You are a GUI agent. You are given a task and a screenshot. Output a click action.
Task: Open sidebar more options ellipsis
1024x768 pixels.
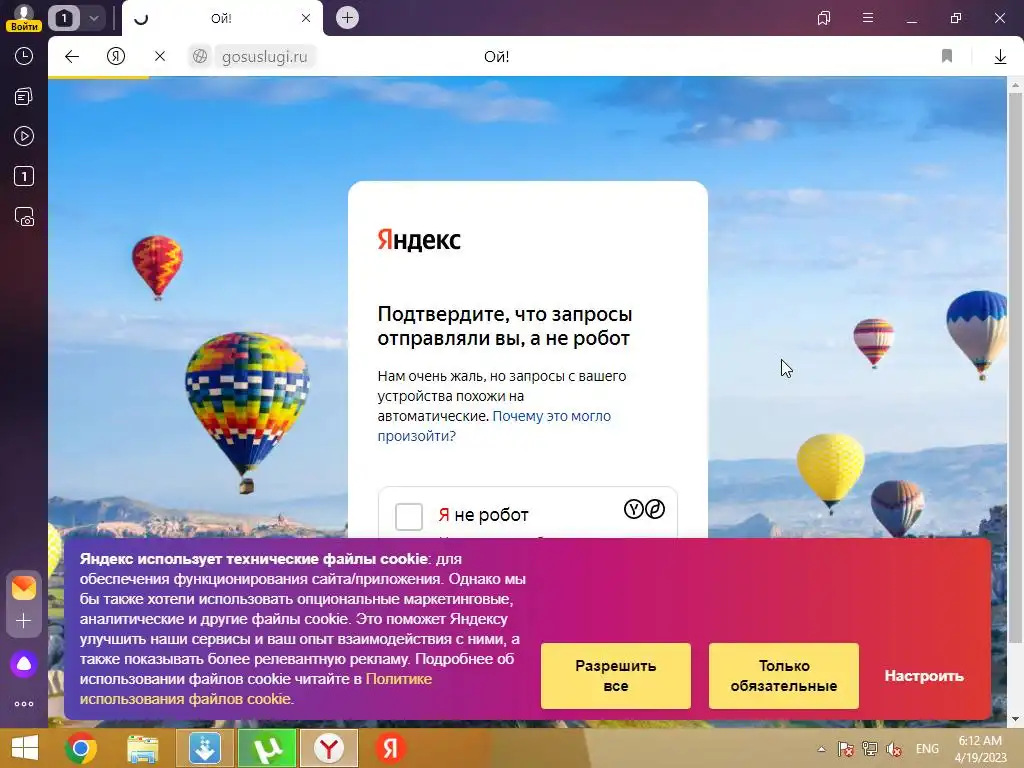coord(24,704)
